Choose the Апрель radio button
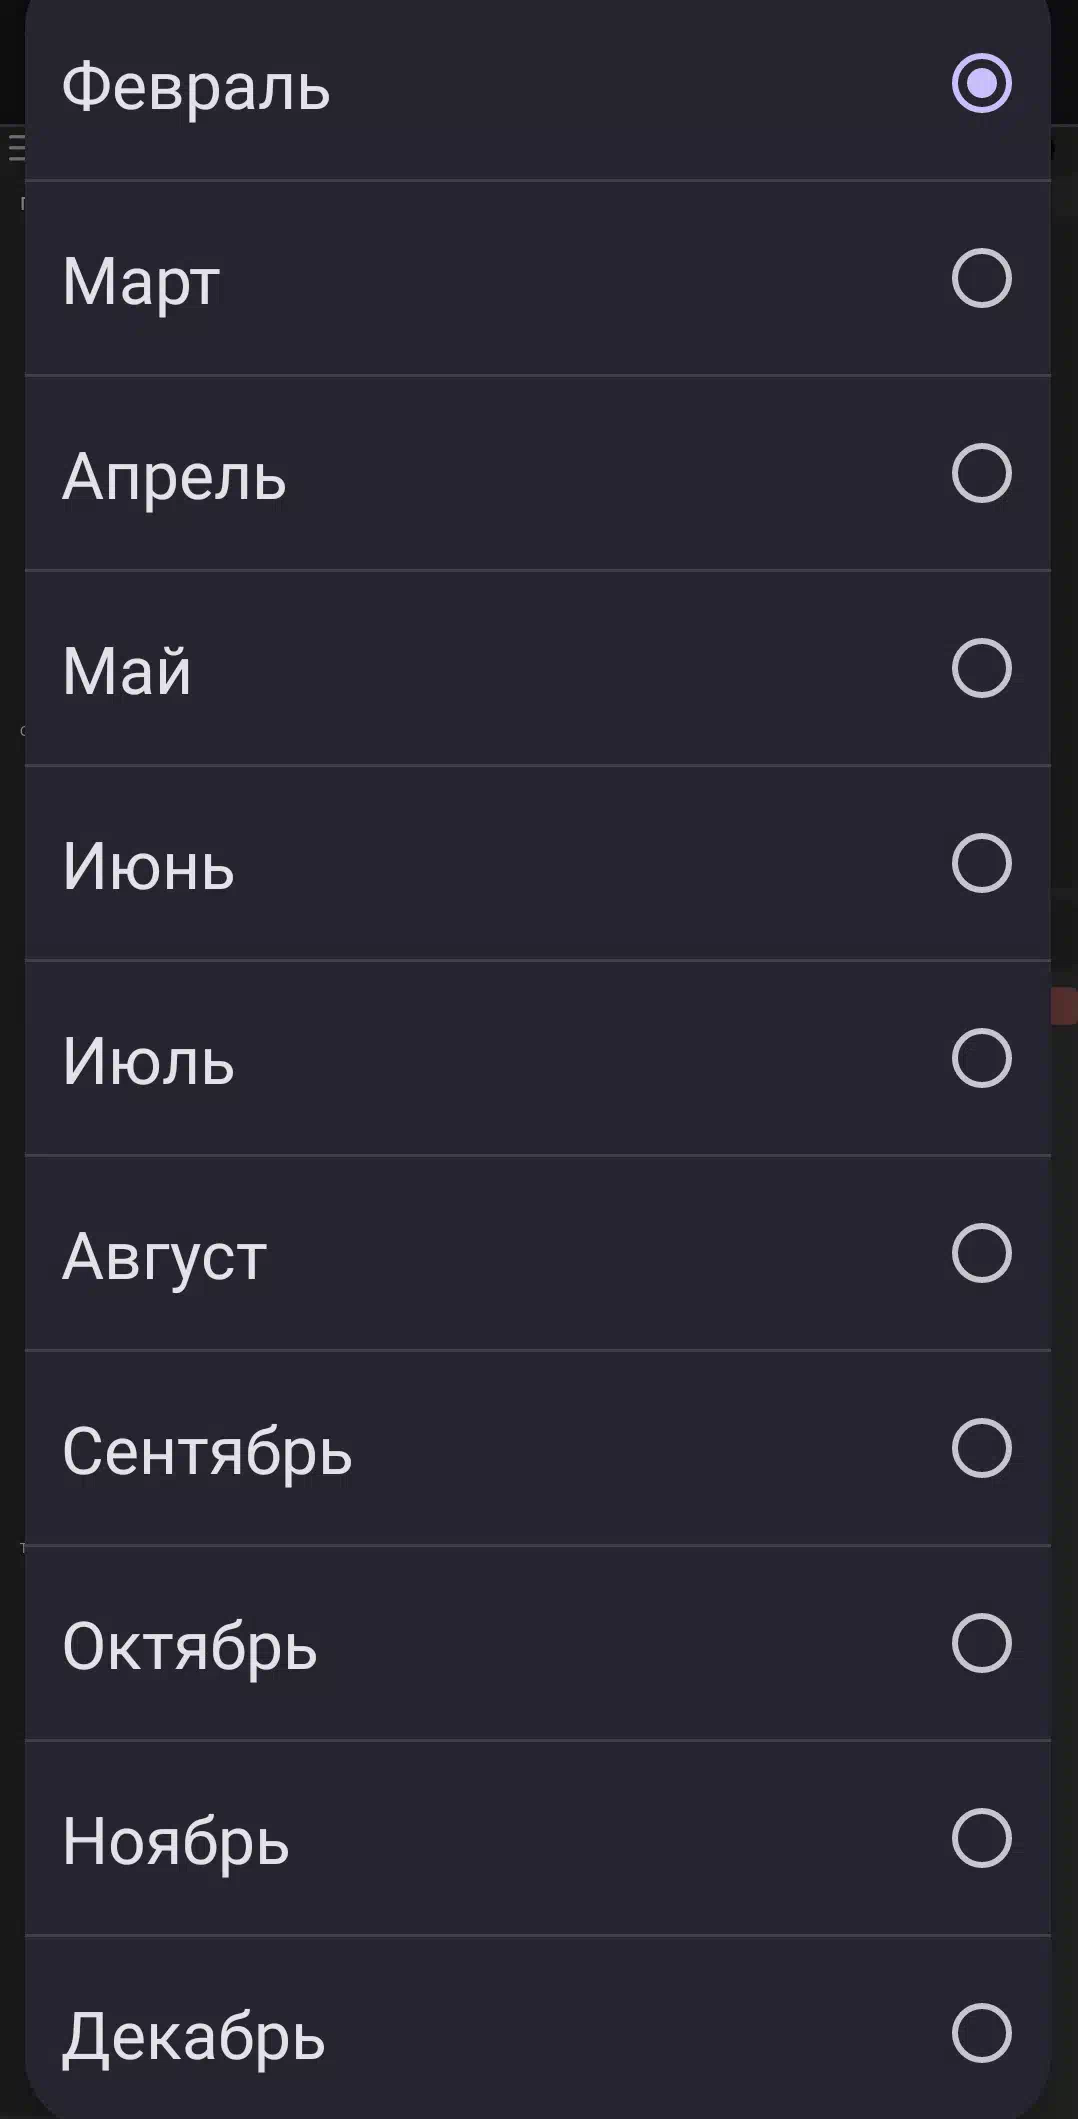Viewport: 1078px width, 2119px height. pyautogui.click(x=981, y=473)
